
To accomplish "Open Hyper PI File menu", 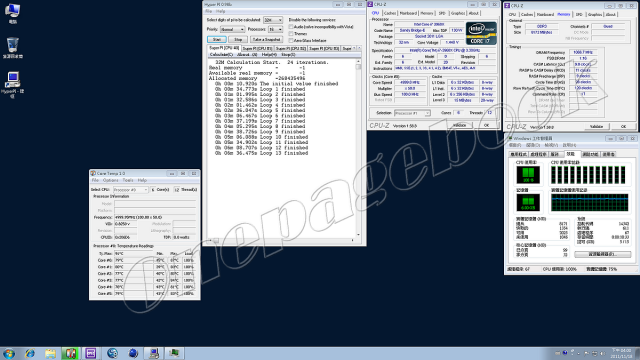I will pos(209,11).
